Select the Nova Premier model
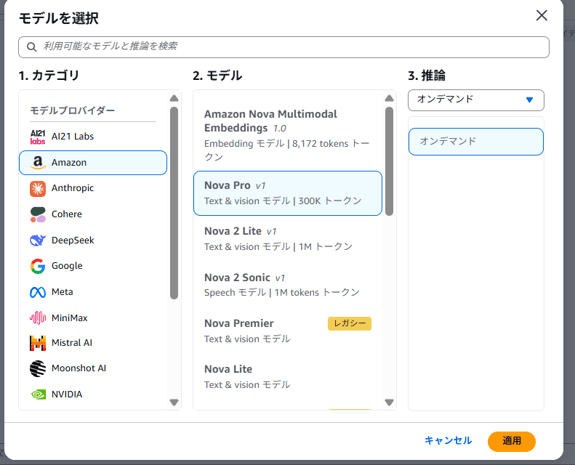This screenshot has width=575, height=465. click(x=288, y=331)
